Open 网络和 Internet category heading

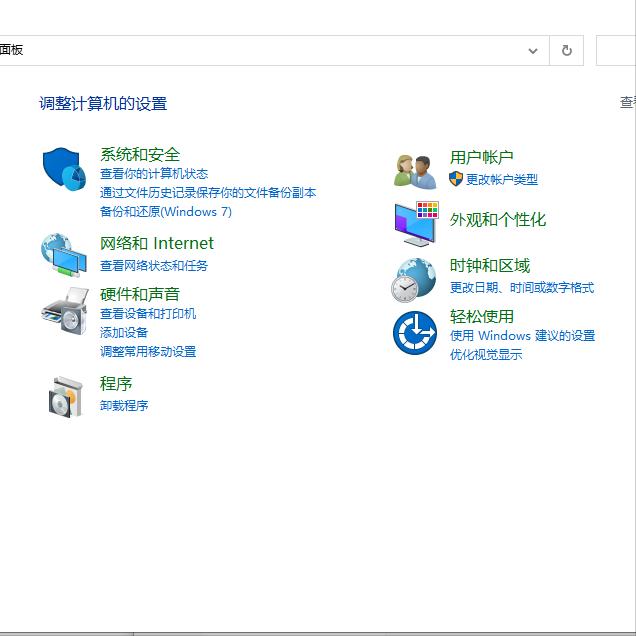pyautogui.click(x=157, y=243)
